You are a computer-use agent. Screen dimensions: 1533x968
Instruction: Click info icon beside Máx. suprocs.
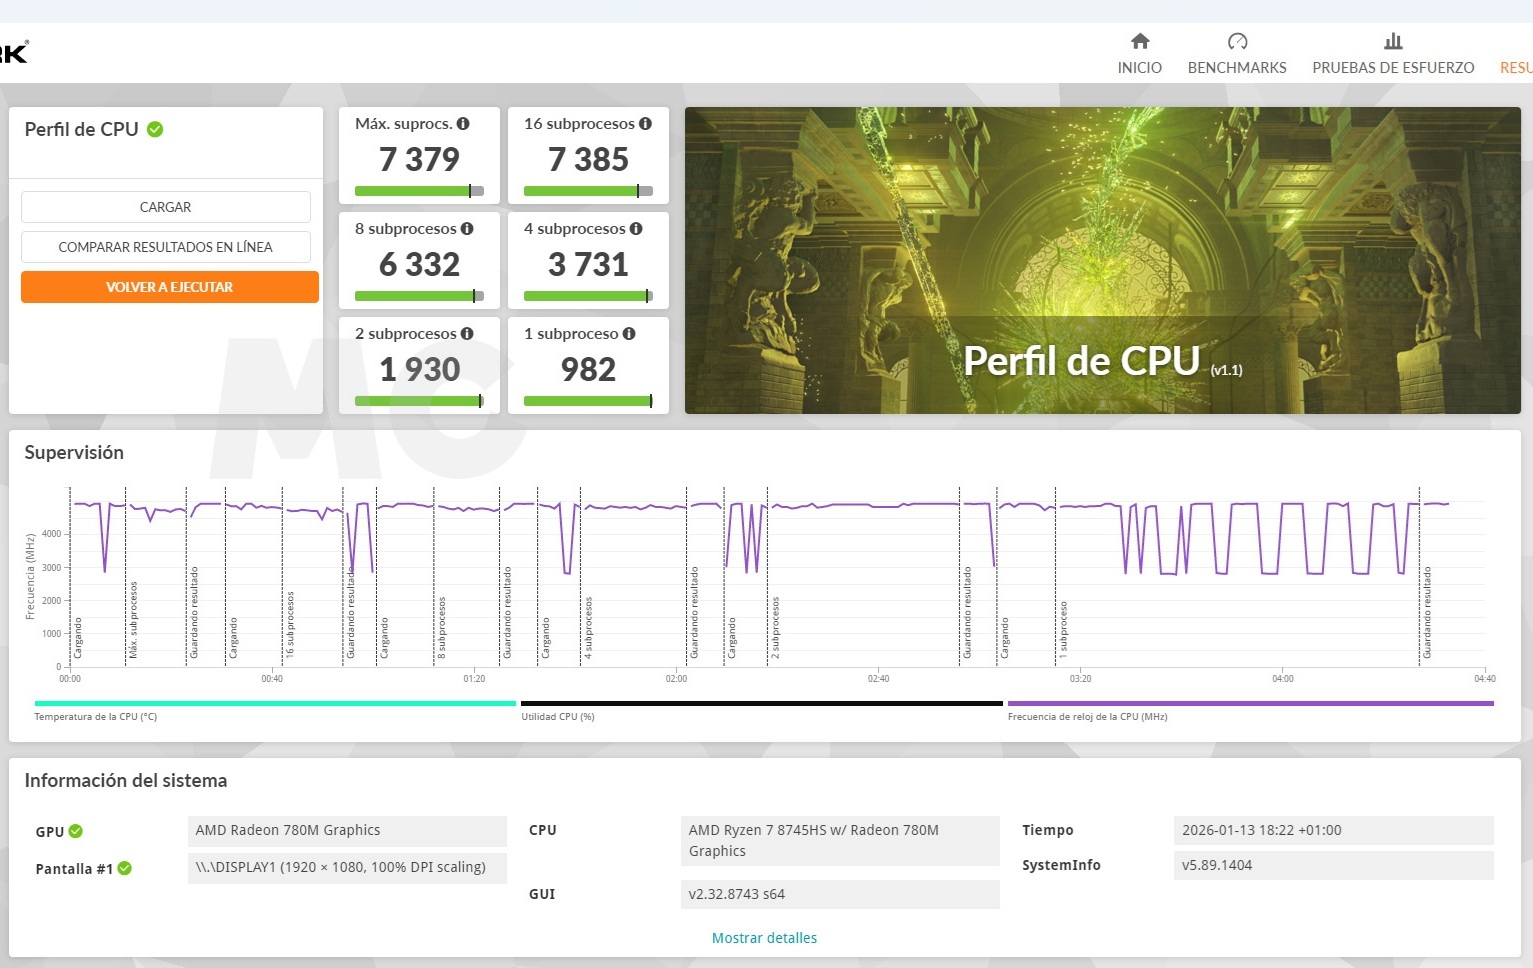coord(463,124)
